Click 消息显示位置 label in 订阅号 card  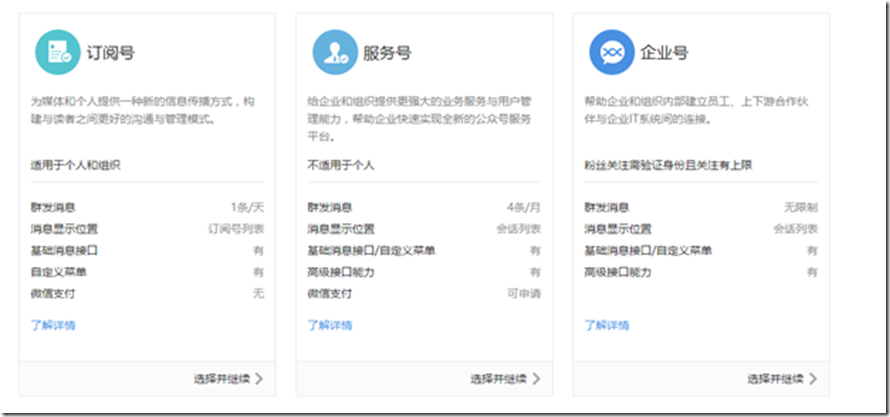point(64,229)
